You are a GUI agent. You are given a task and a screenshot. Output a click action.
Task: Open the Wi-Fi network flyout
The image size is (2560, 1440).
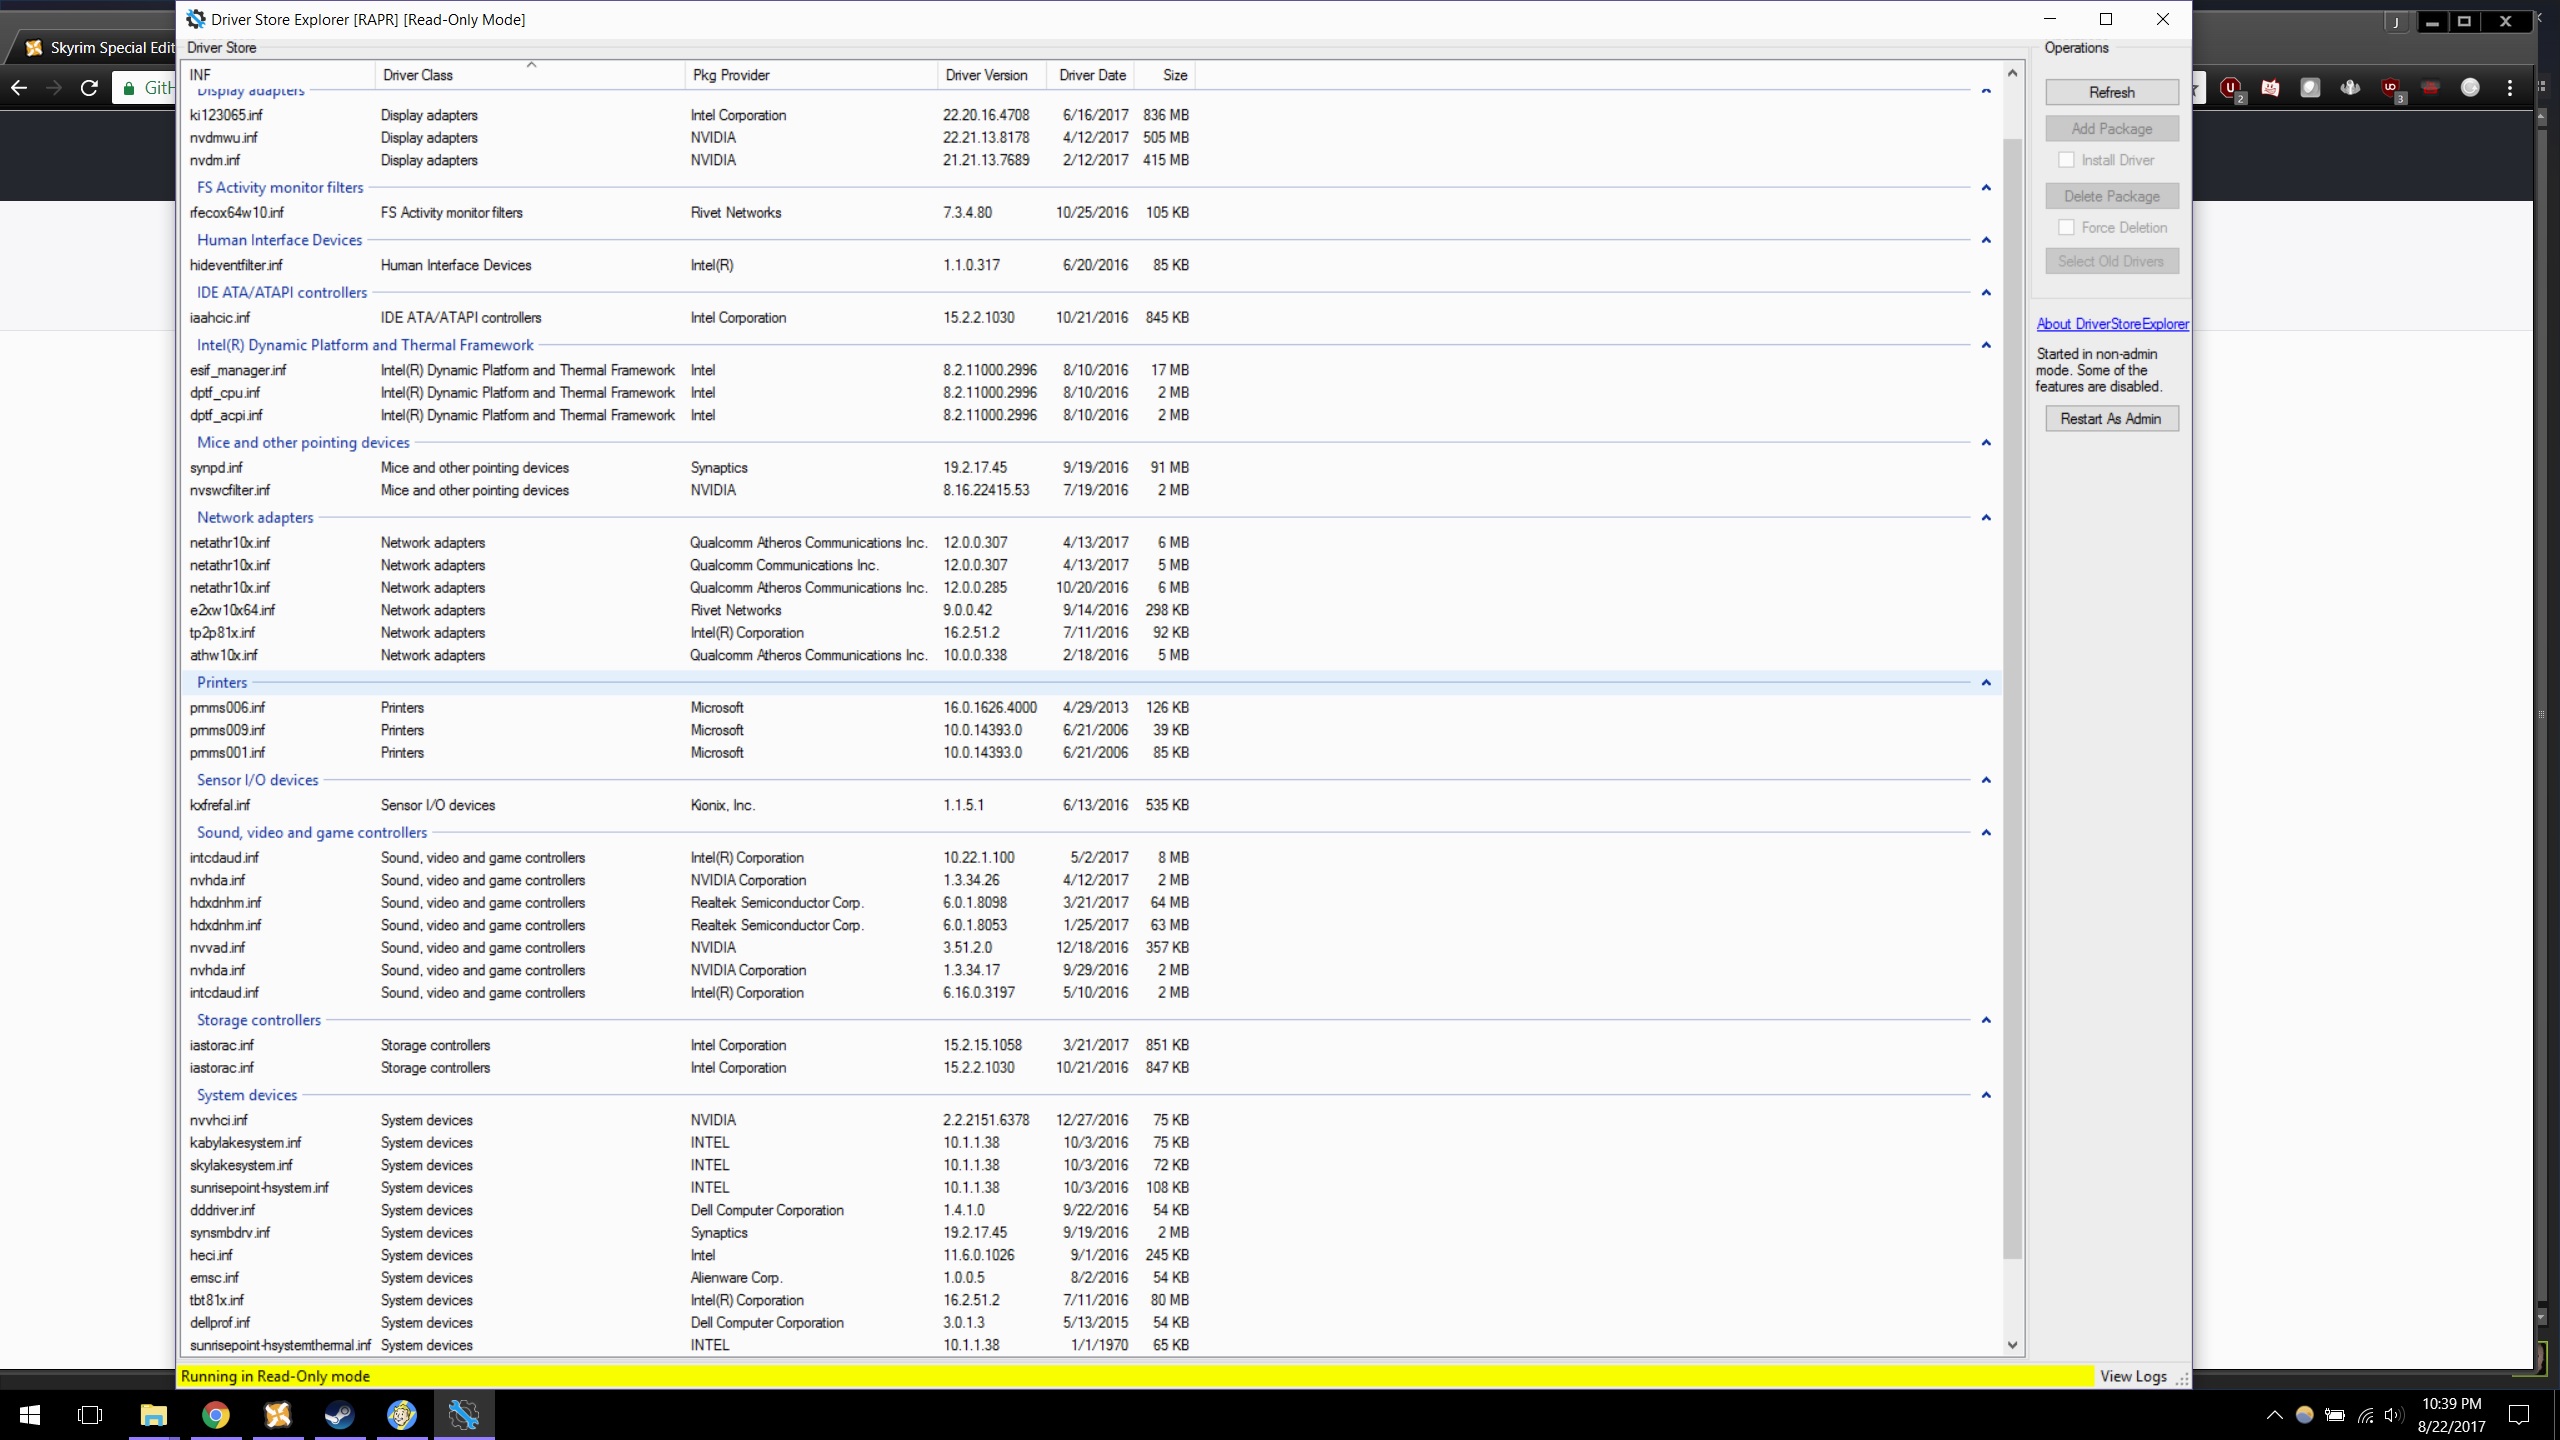2365,1415
